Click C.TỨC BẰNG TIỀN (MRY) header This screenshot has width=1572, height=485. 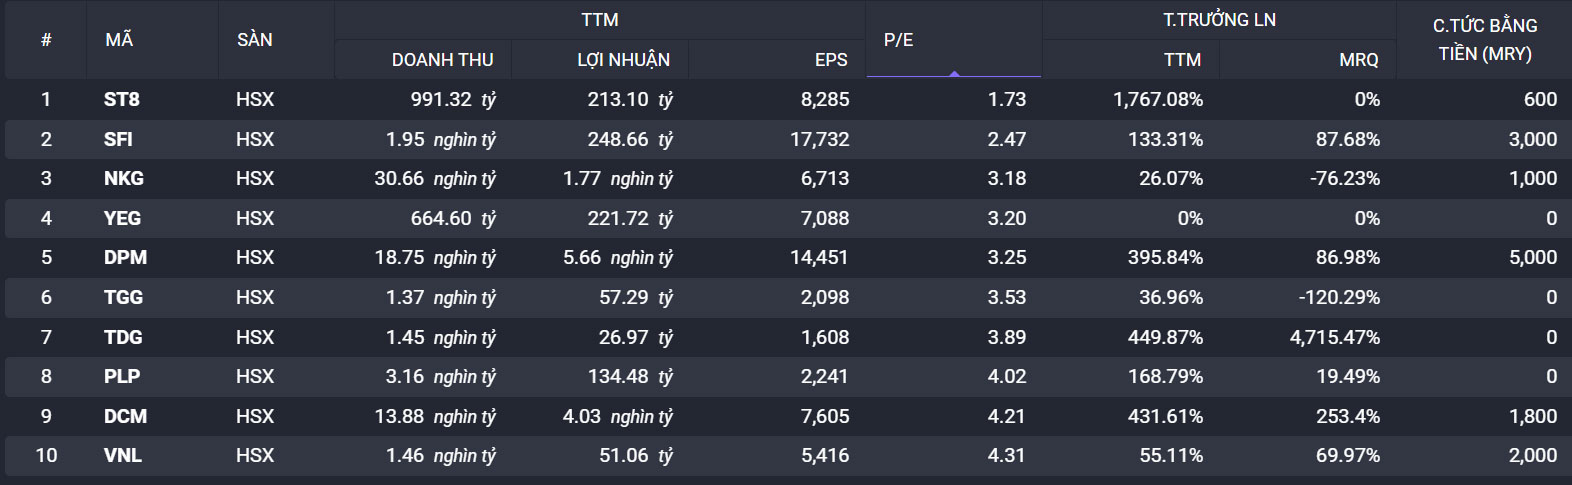pyautogui.click(x=1484, y=40)
